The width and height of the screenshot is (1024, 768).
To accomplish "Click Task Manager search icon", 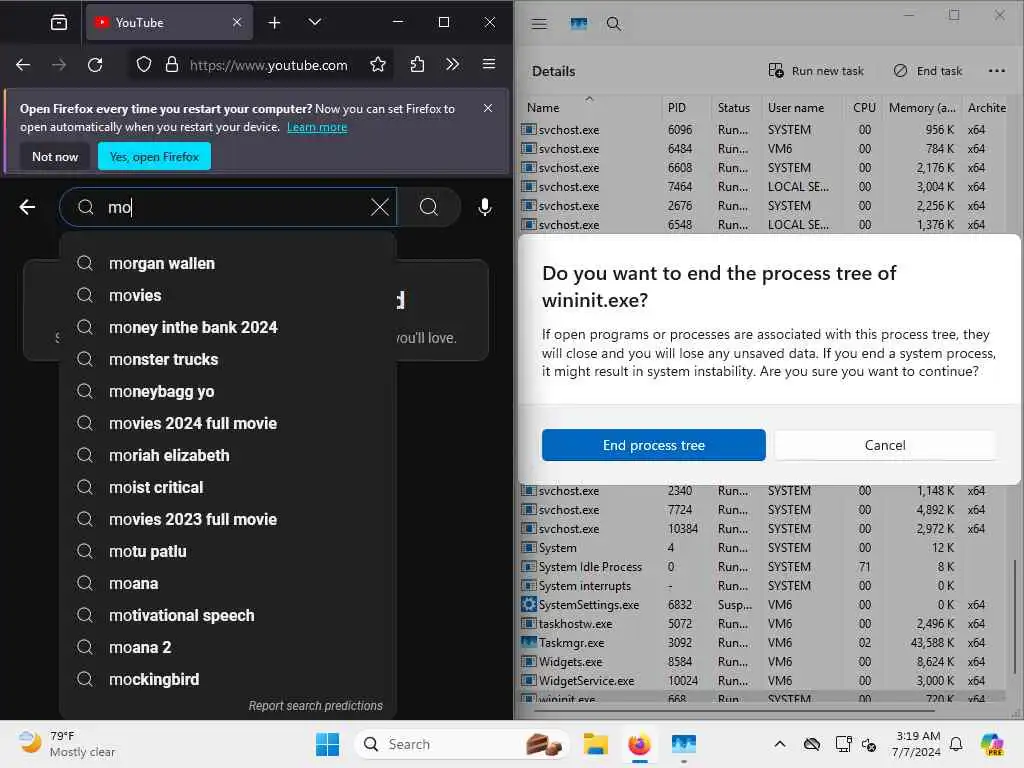I will tap(613, 24).
